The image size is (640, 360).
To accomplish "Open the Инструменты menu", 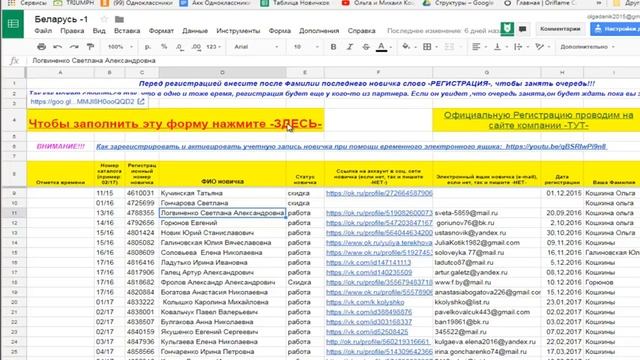I will coord(238,31).
